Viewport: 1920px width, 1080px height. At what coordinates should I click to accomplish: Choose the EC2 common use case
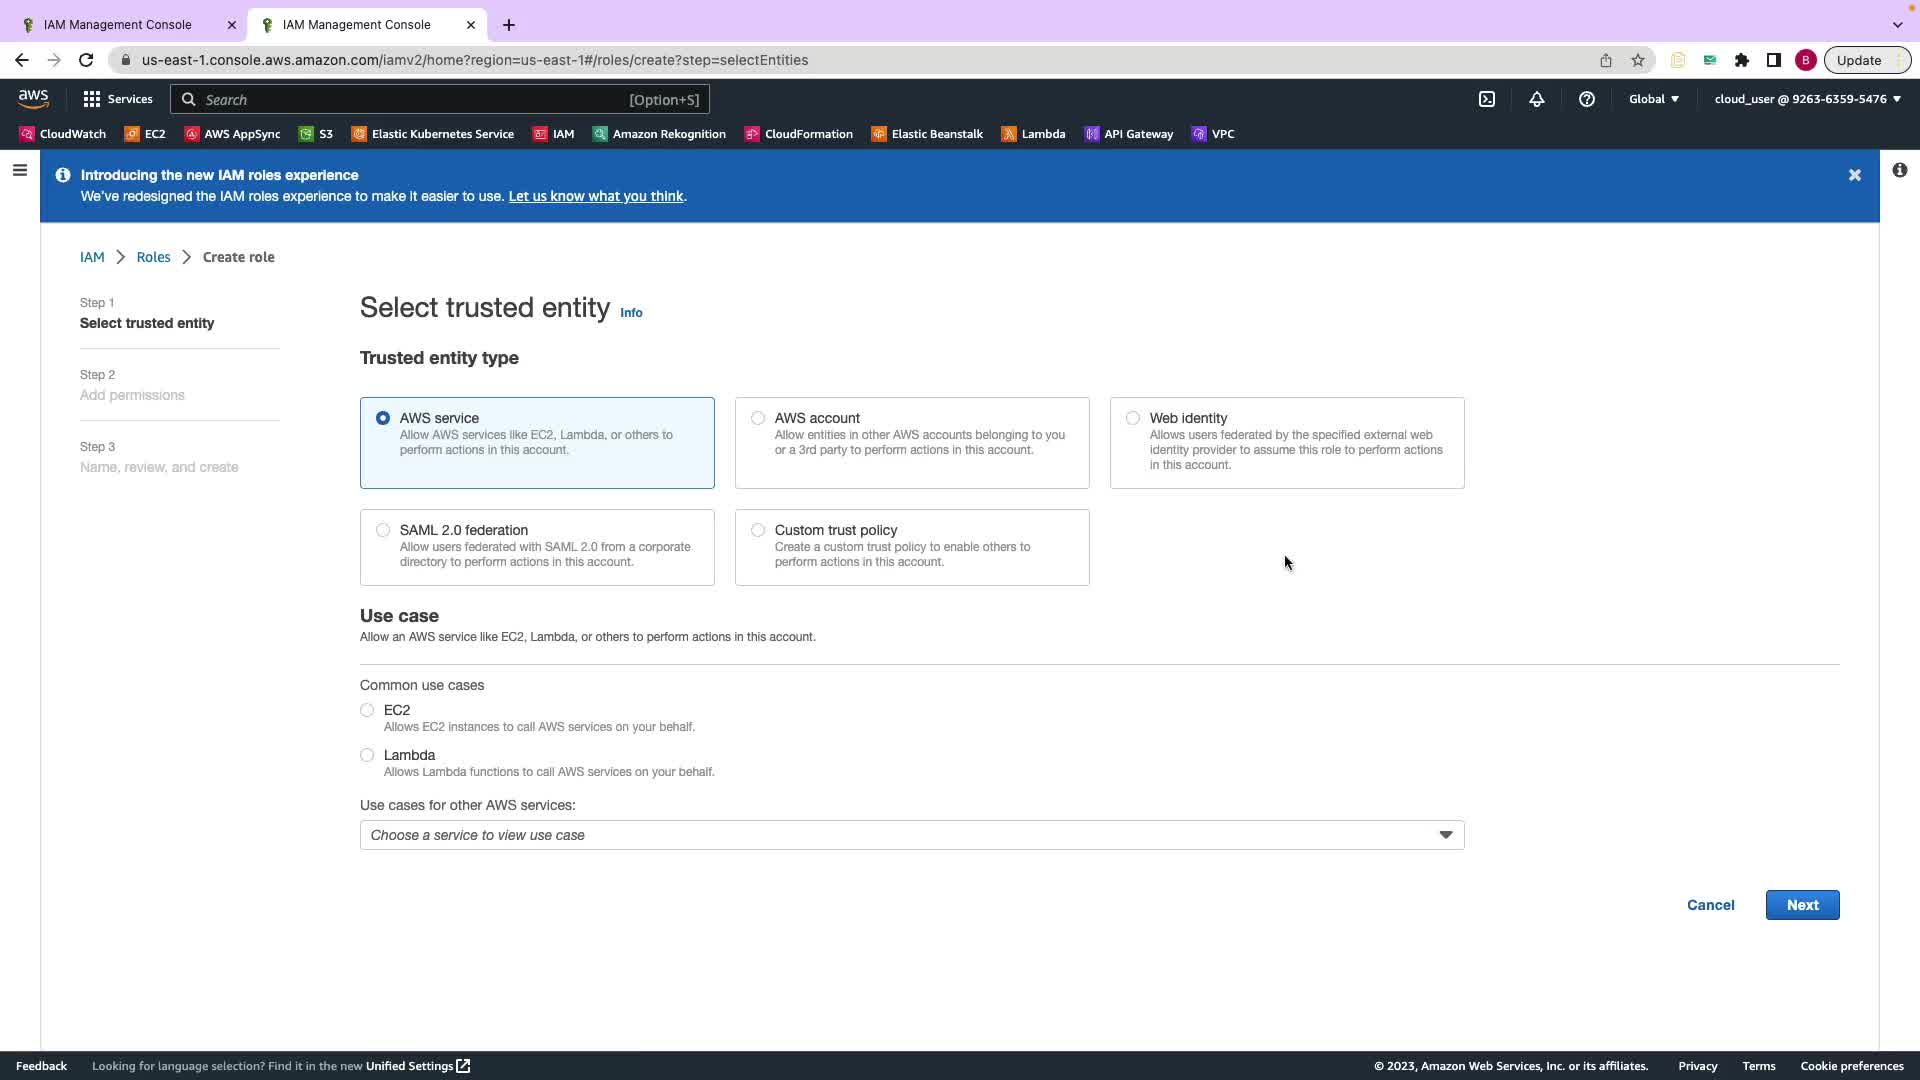pos(367,710)
